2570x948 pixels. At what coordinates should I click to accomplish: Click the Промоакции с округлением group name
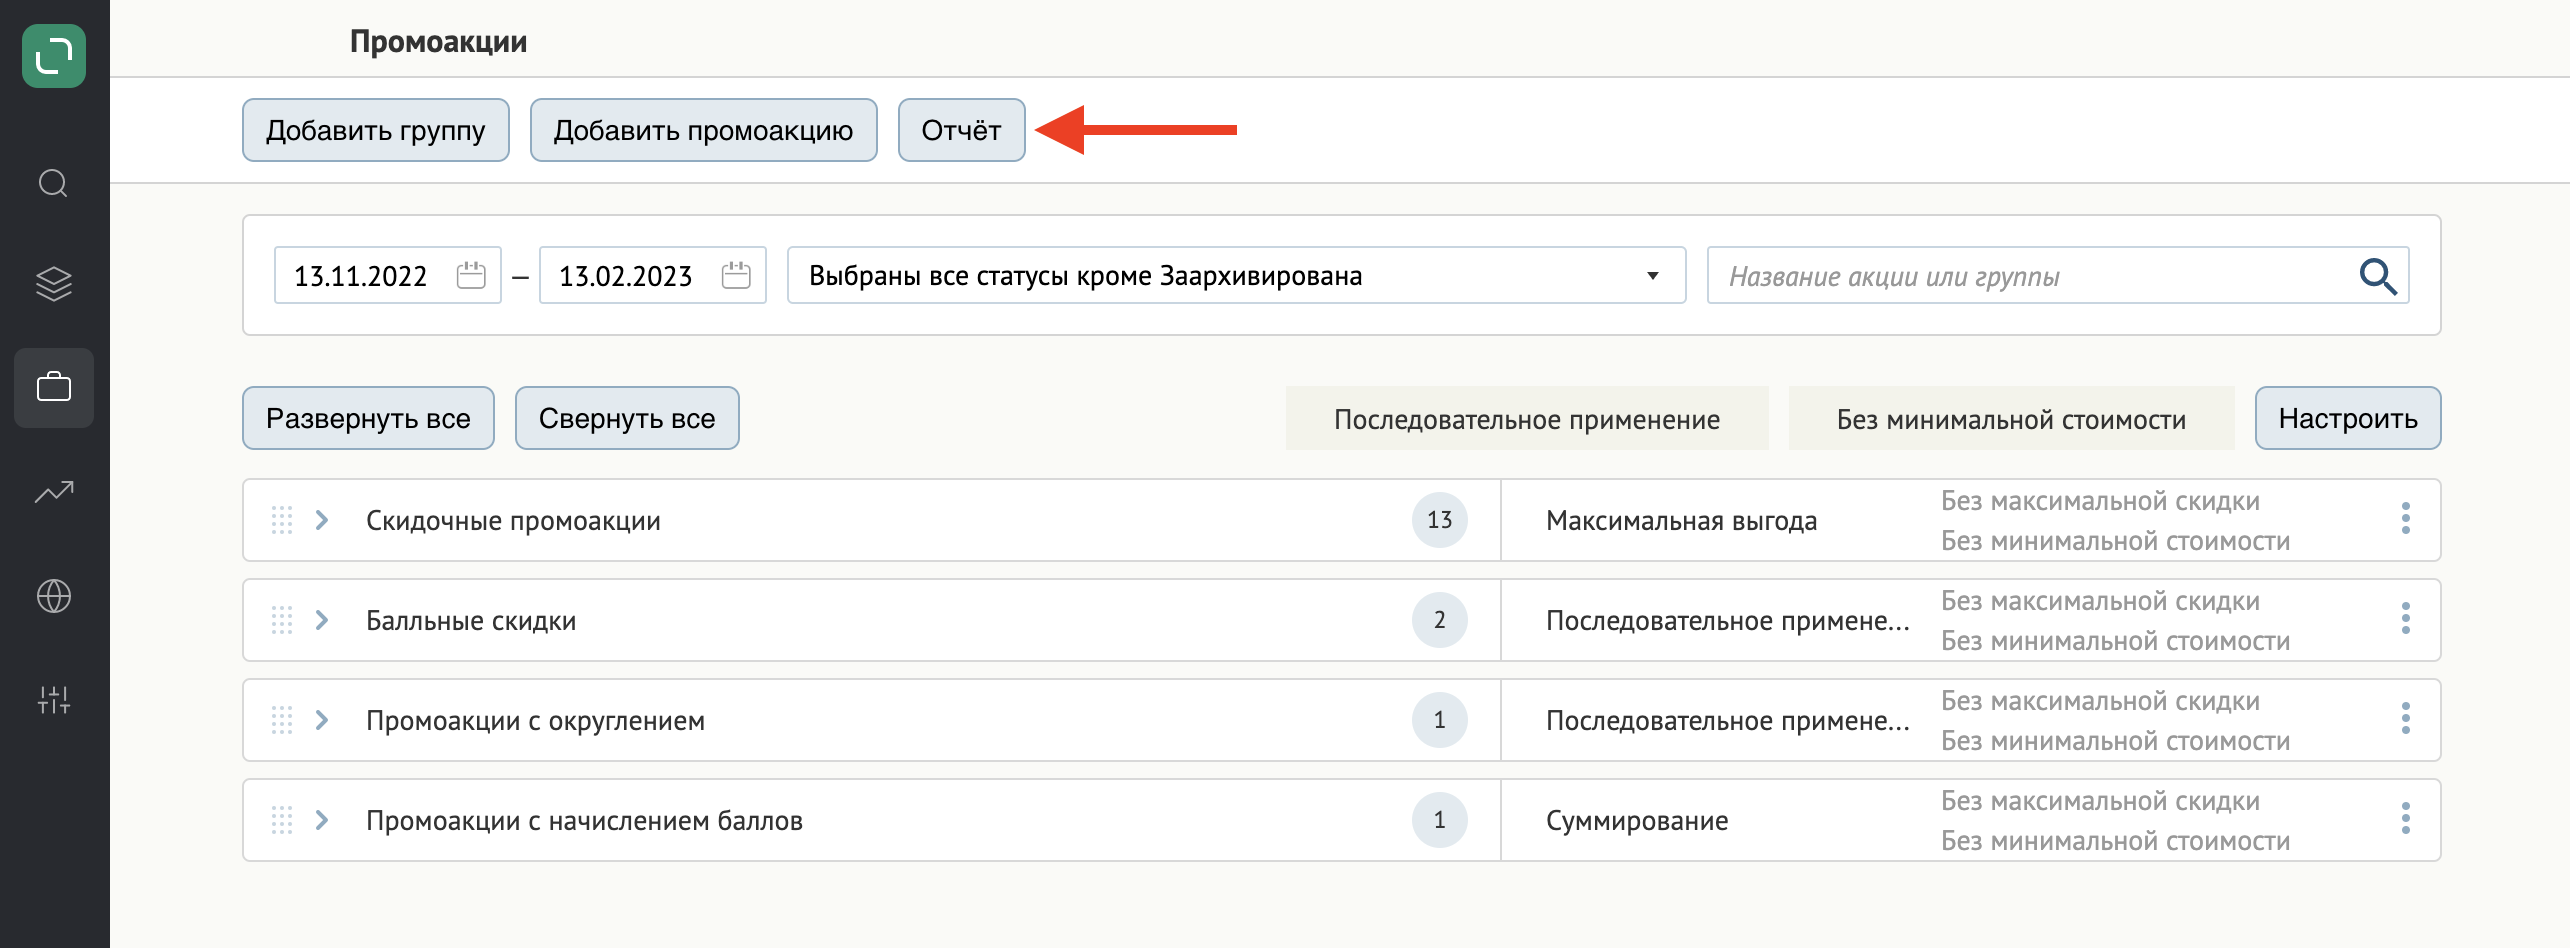pyautogui.click(x=535, y=721)
